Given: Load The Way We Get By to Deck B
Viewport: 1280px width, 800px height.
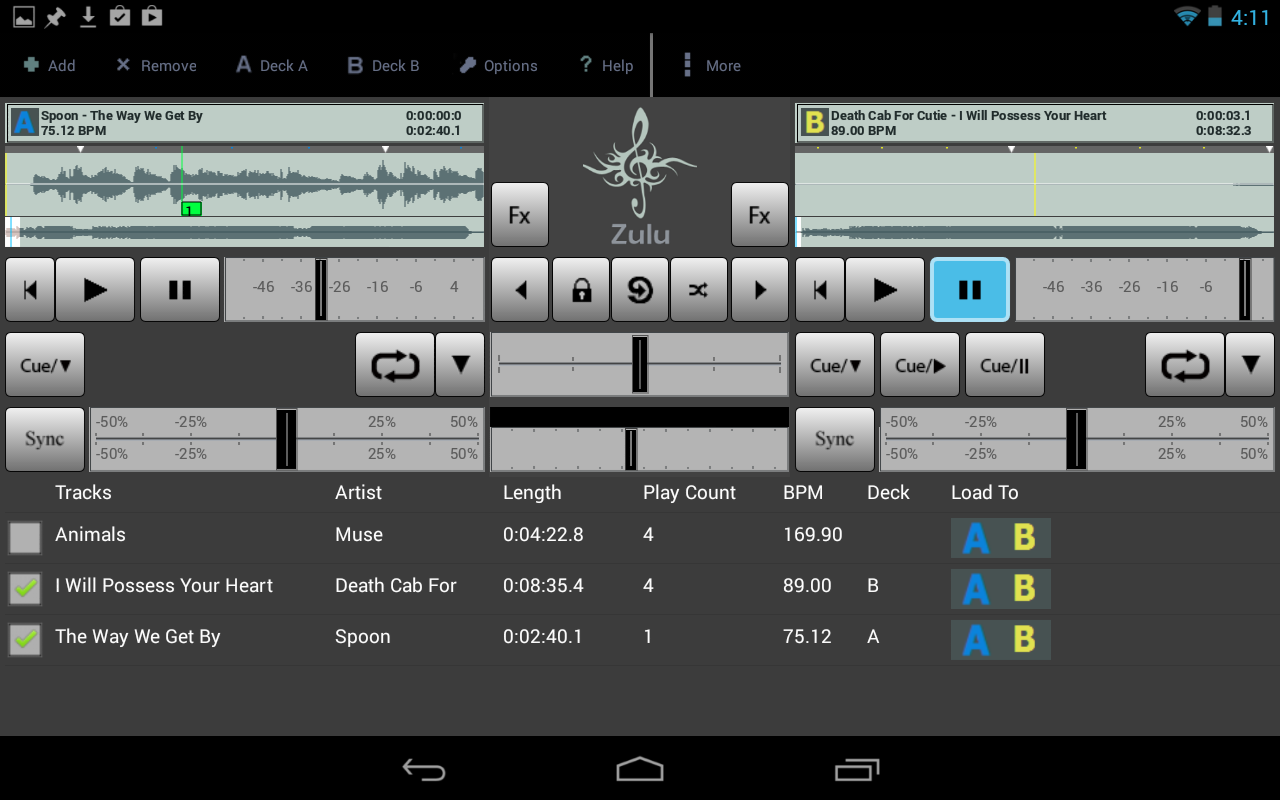Looking at the screenshot, I should click(x=1025, y=640).
